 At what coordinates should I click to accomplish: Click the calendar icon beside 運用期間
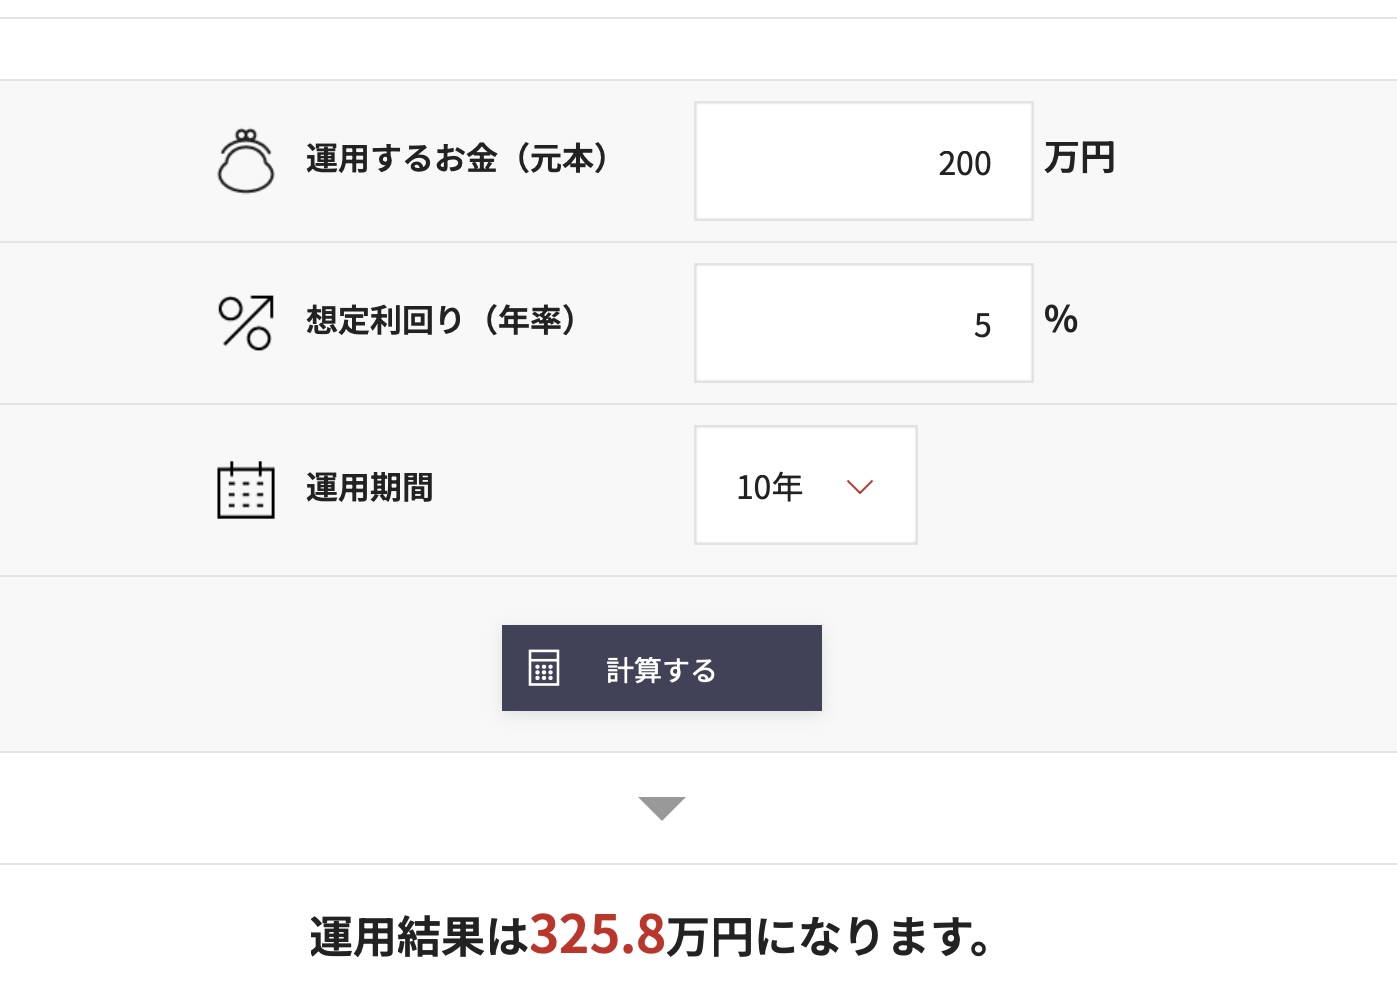pyautogui.click(x=245, y=490)
